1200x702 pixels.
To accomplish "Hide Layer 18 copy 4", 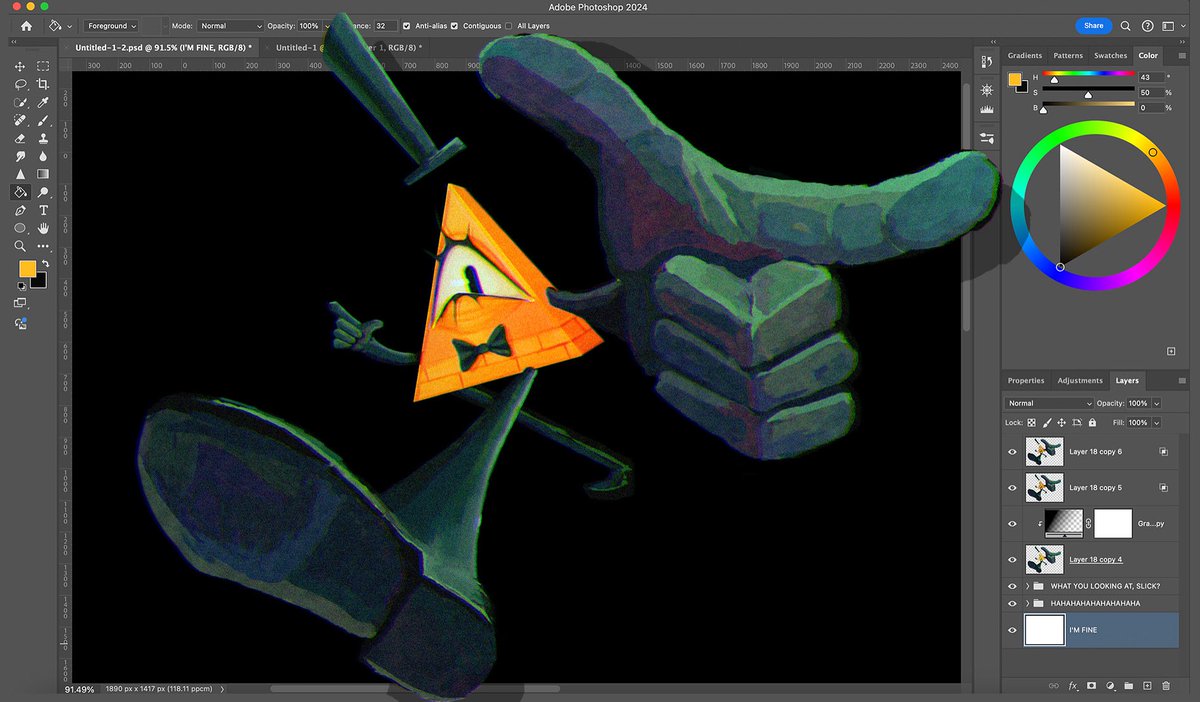I will [x=1012, y=559].
